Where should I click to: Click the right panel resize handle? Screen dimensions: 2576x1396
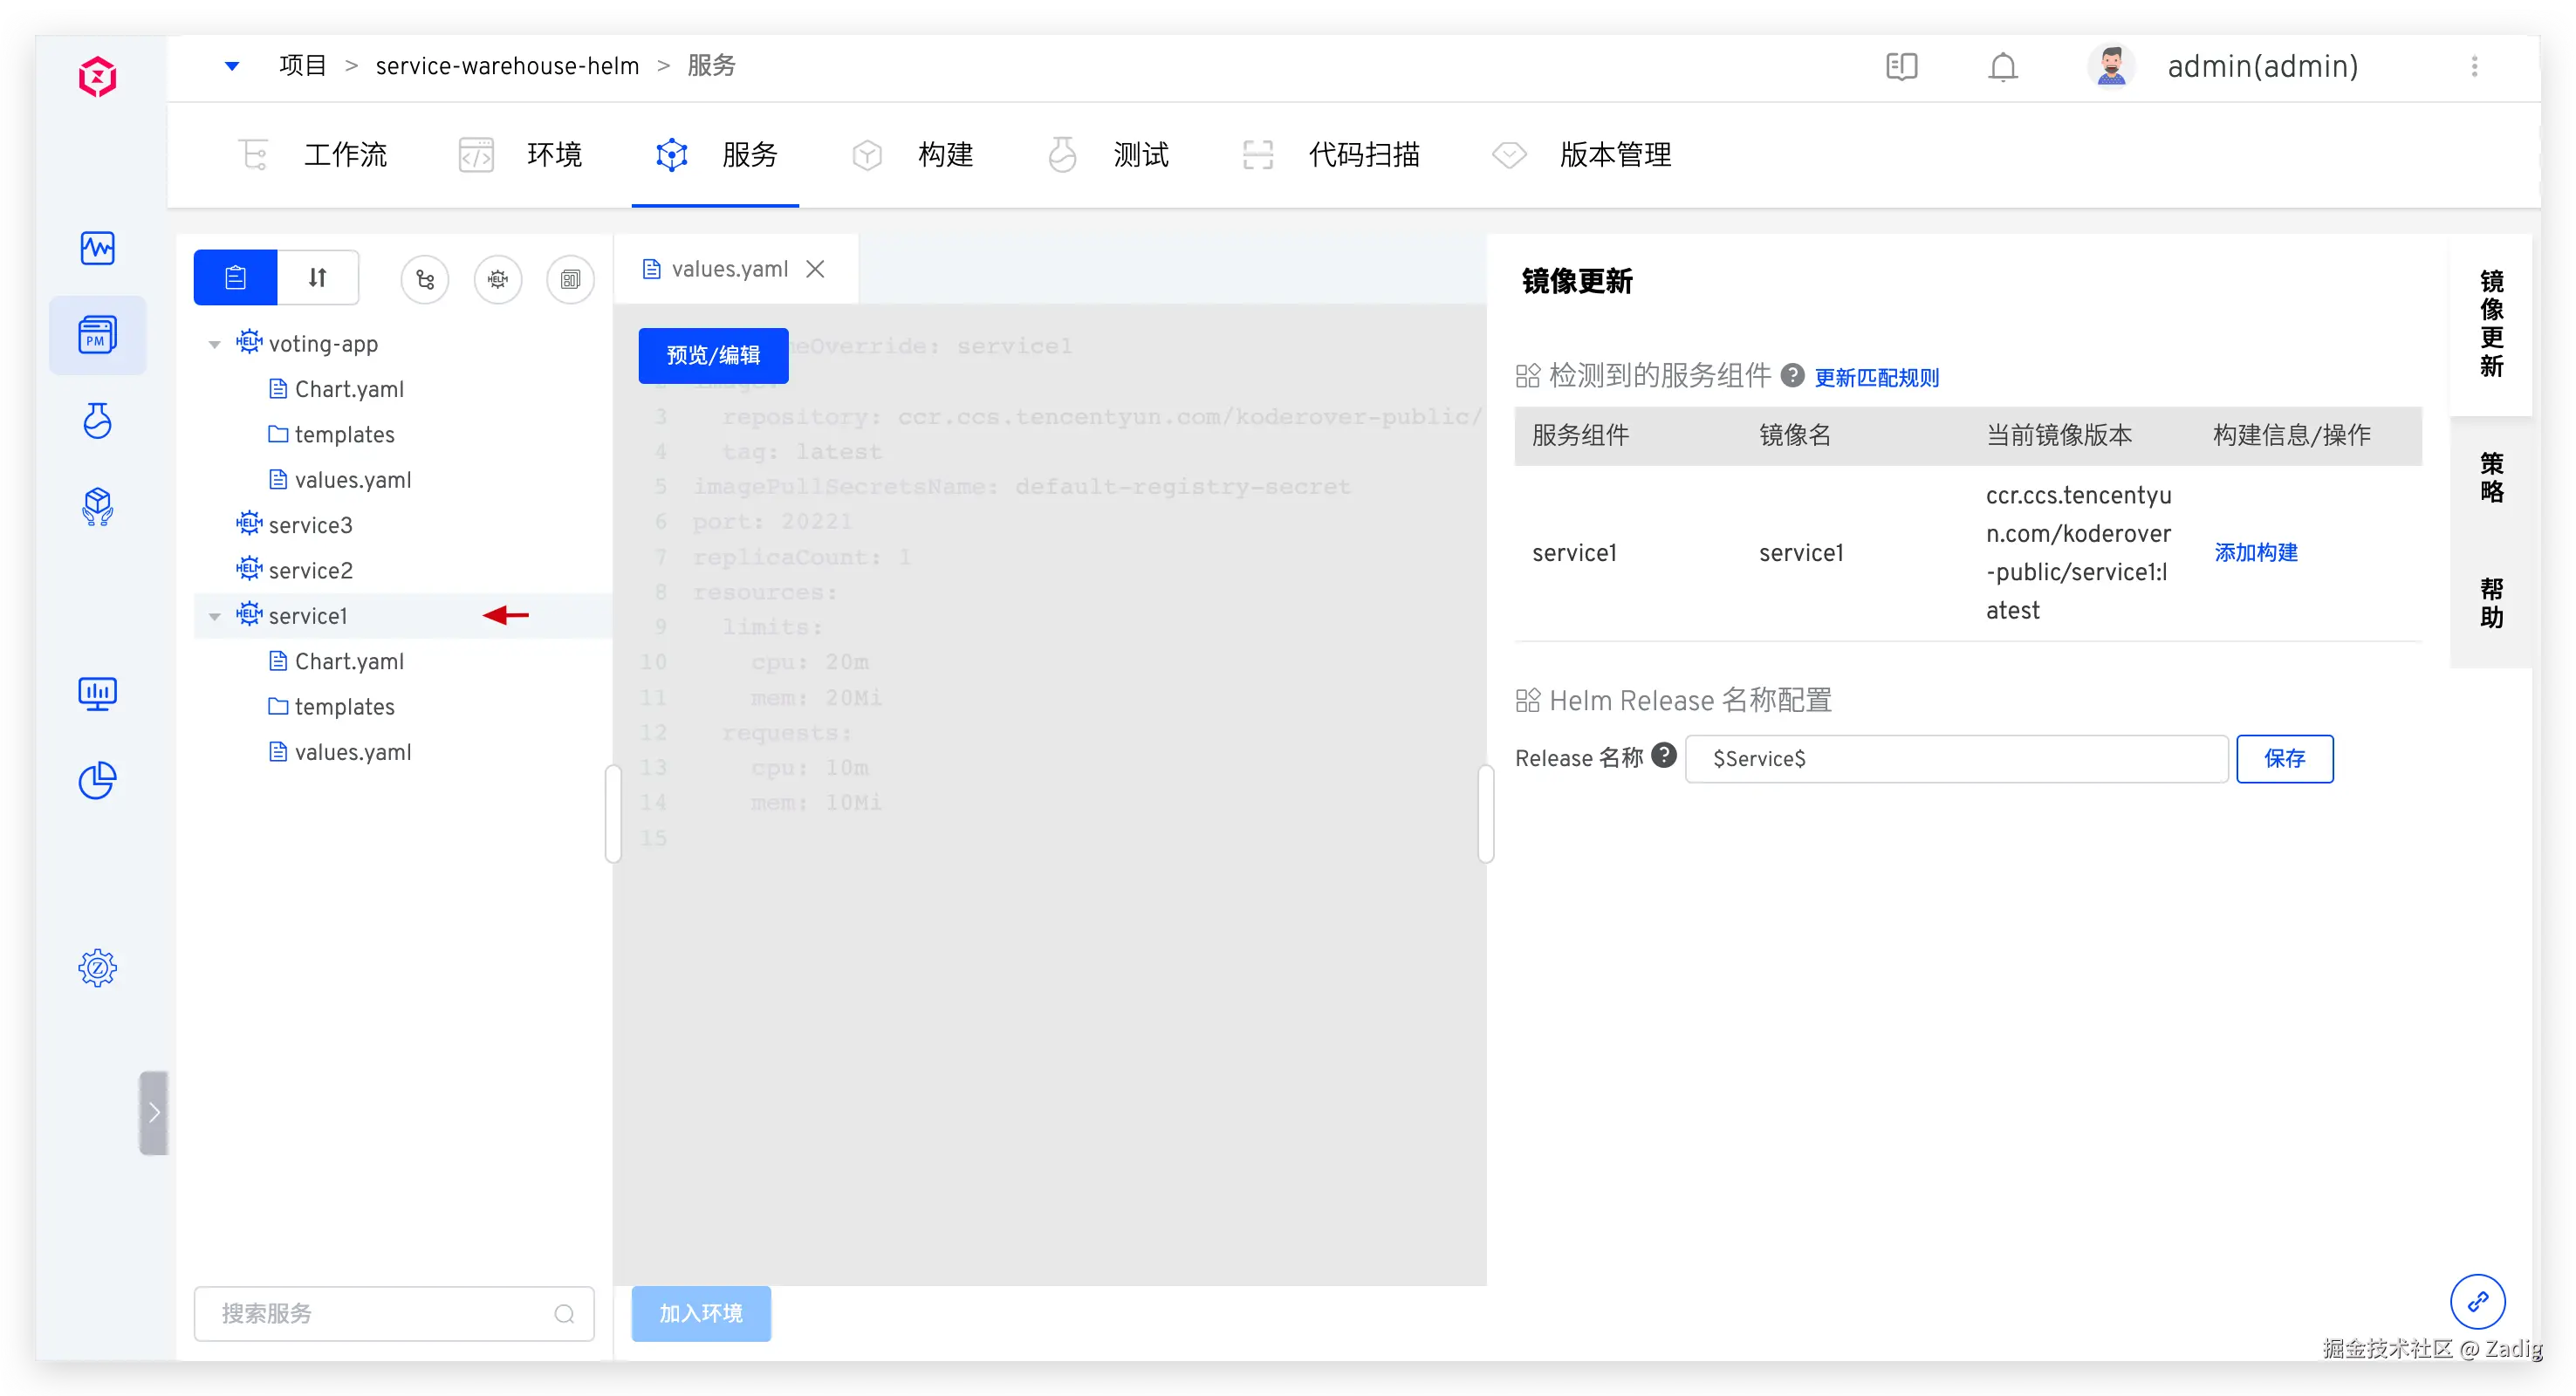pos(1486,813)
